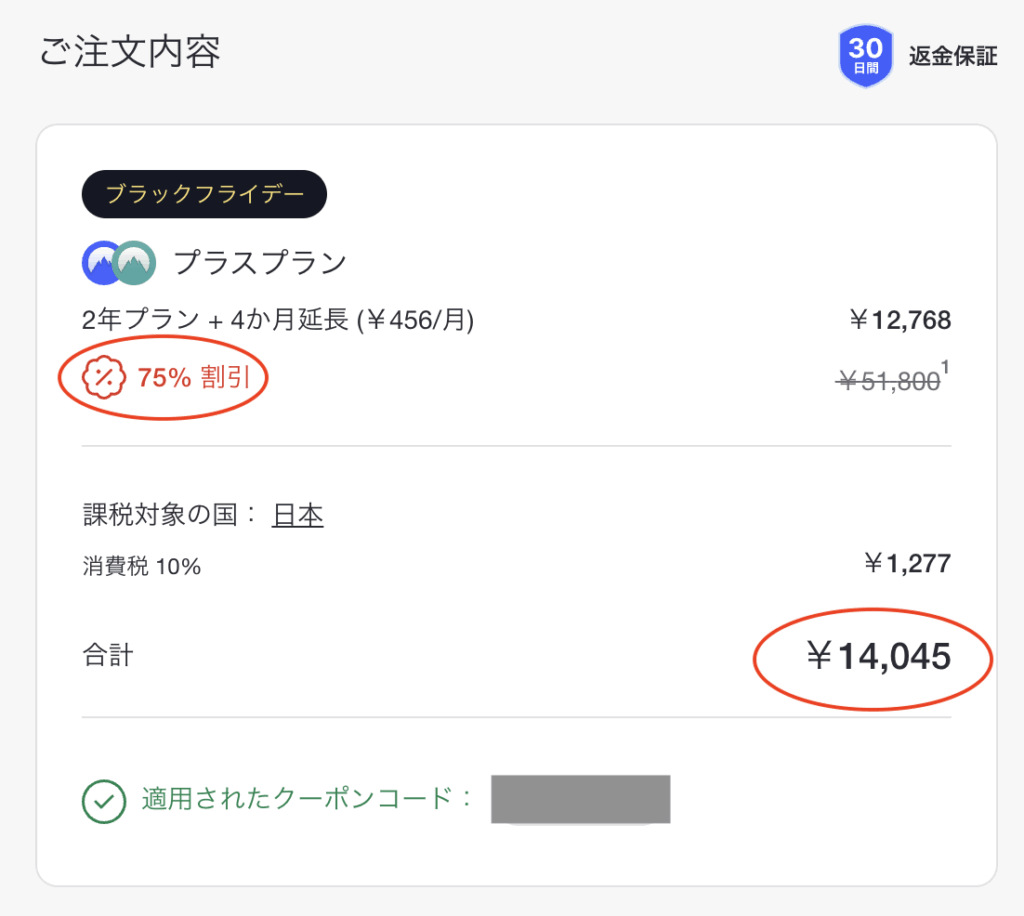Open the プラスプラン plan details
This screenshot has height=916, width=1024.
click(260, 262)
